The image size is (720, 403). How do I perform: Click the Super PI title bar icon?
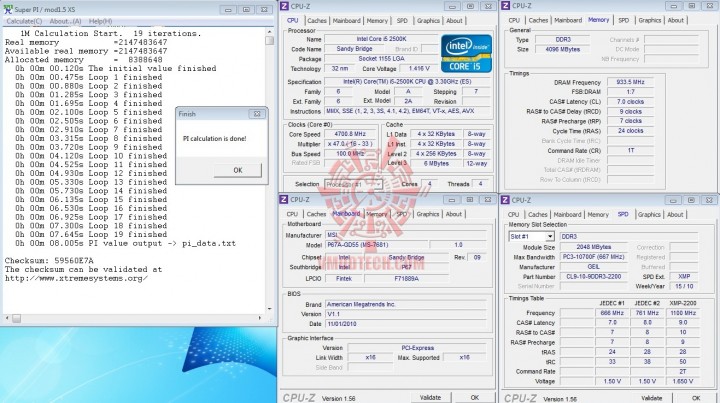coord(8,9)
